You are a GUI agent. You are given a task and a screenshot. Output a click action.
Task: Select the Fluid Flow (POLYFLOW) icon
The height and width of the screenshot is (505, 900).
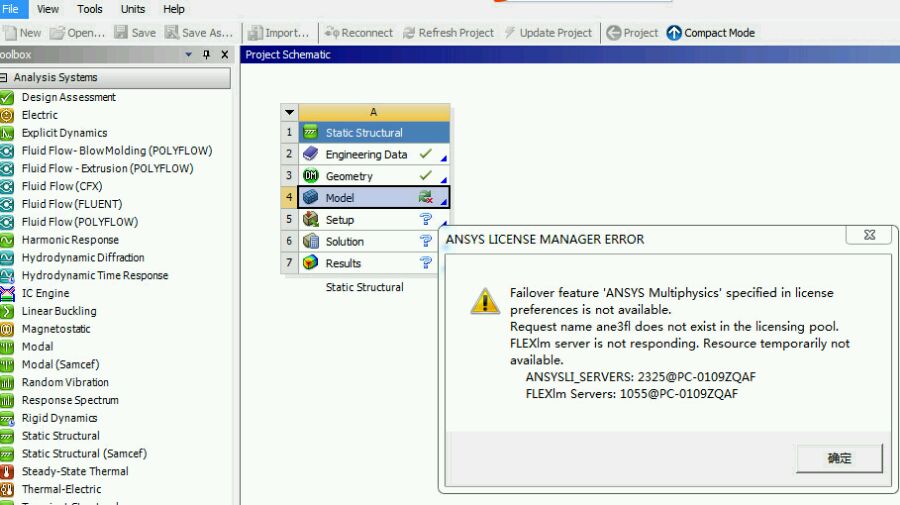click(x=7, y=222)
